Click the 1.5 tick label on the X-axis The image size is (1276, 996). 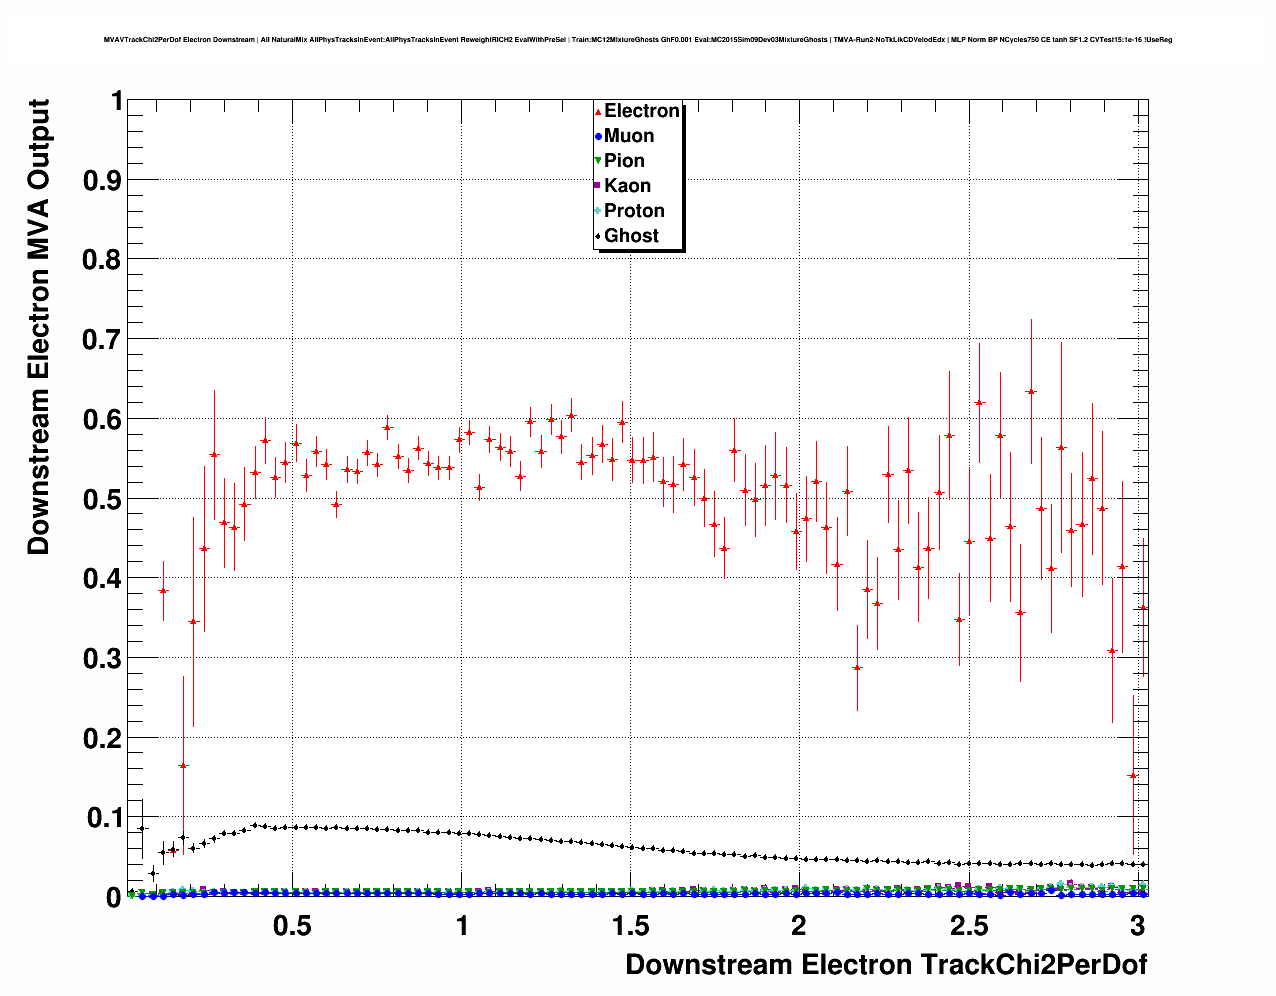coord(630,926)
